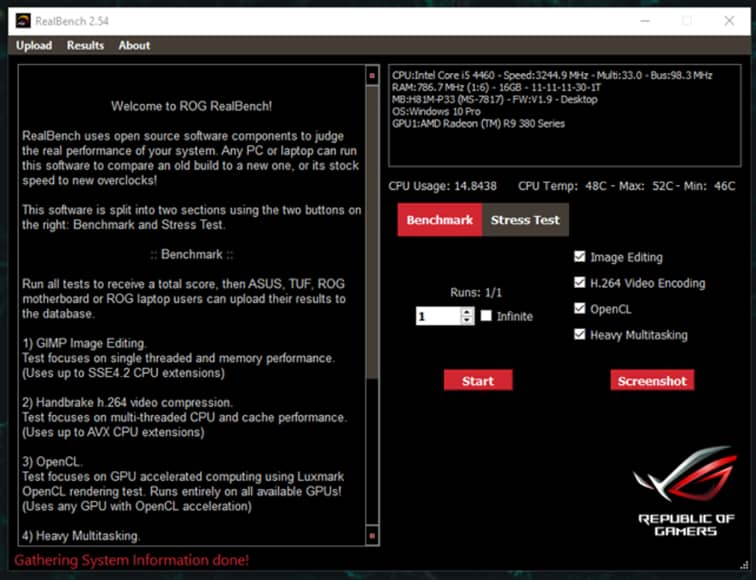Enable the Infinite runs checkbox

point(486,316)
